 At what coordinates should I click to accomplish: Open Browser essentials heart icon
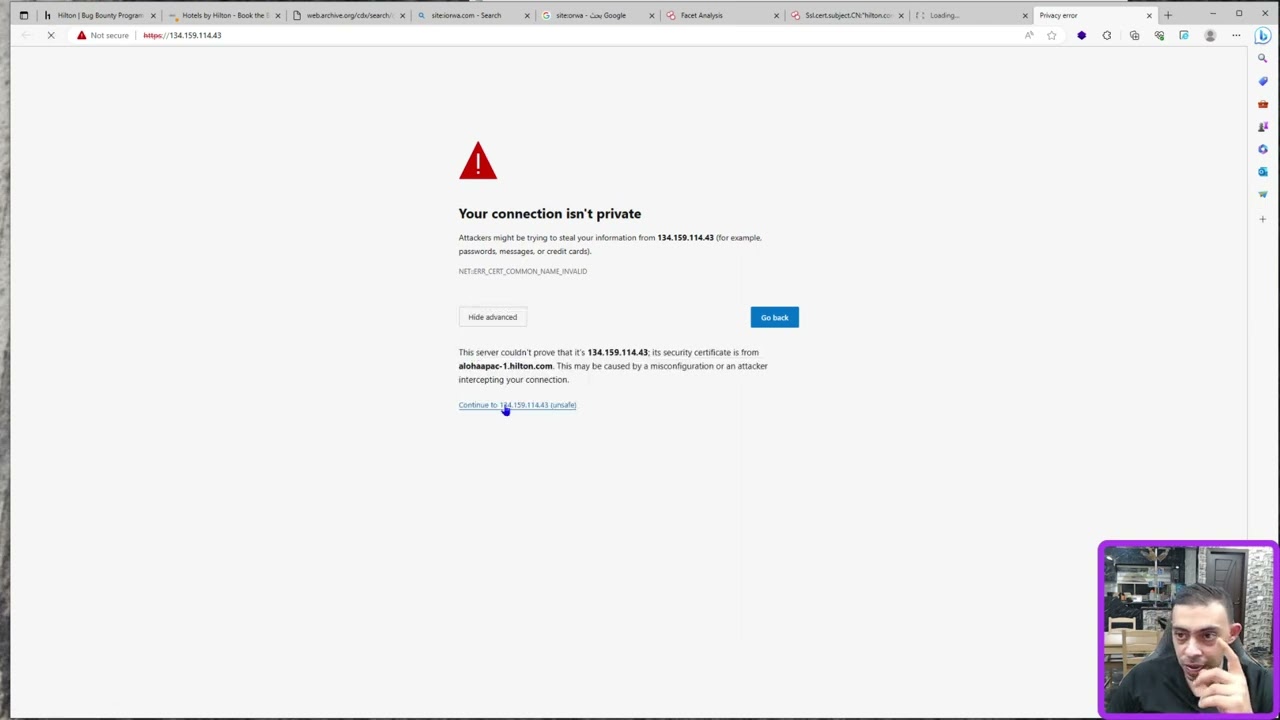pyautogui.click(x=1159, y=35)
